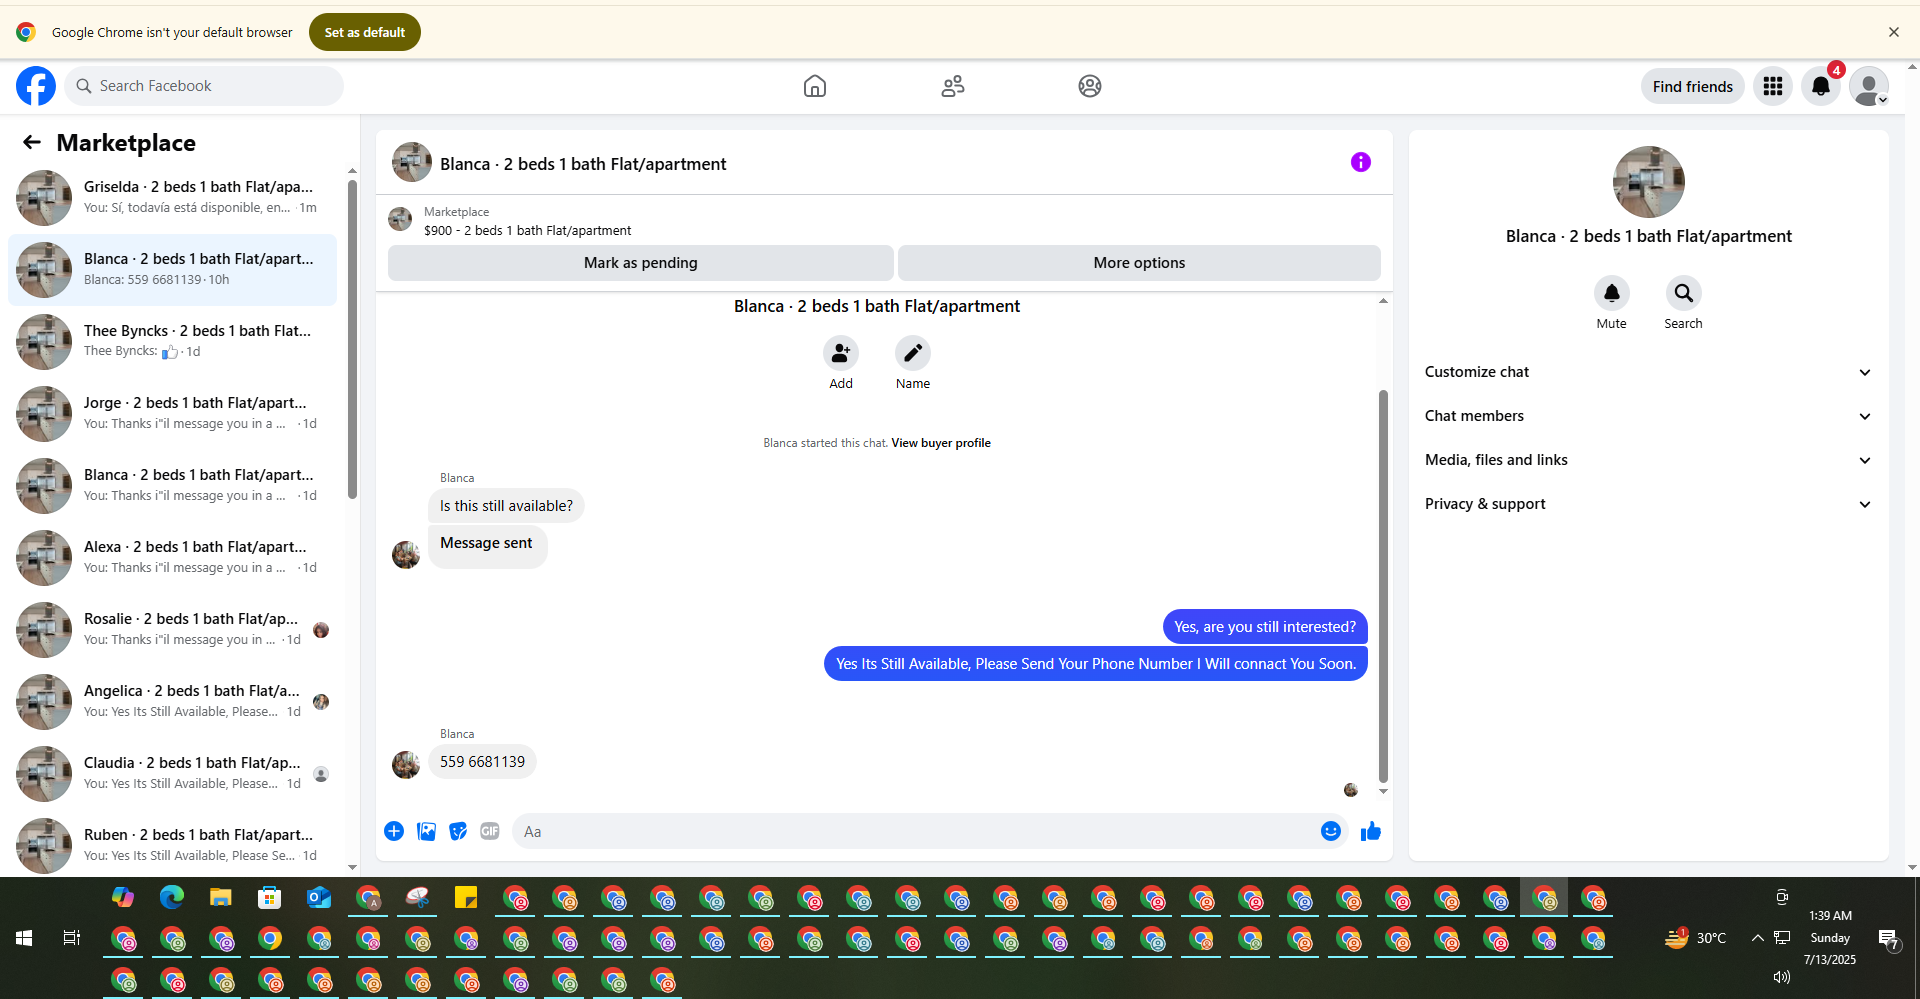Open Angelica conversation in list
The image size is (1920, 999).
point(172,701)
